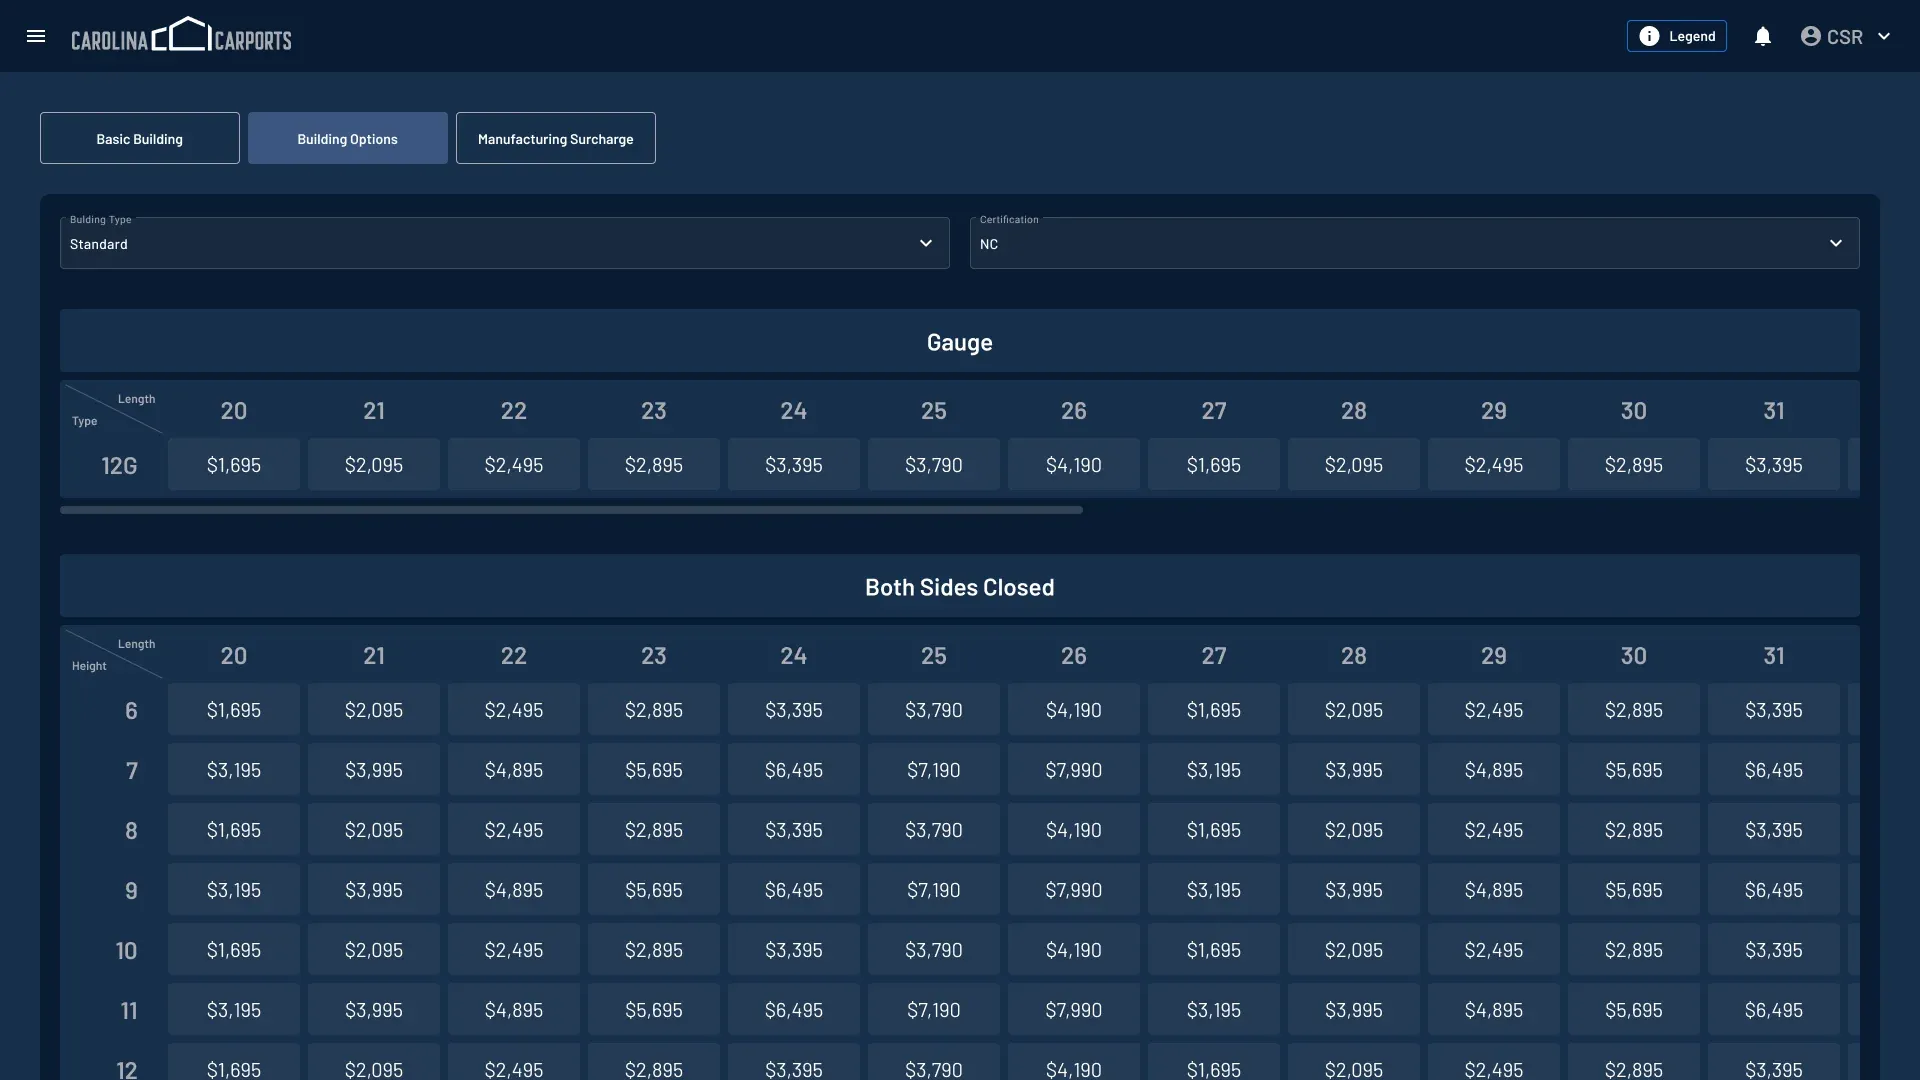
Task: Click the height 10 row label
Action: [x=126, y=950]
